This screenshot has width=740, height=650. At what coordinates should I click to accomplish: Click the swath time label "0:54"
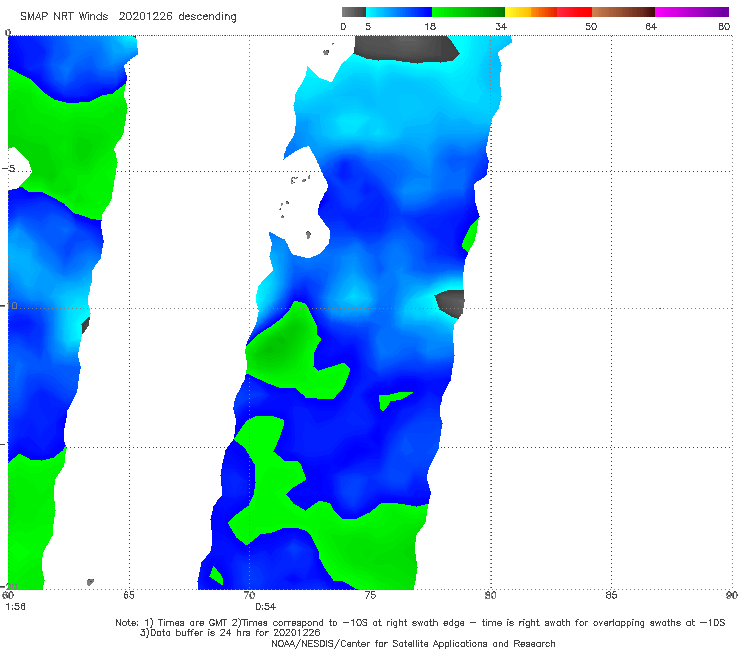point(265,607)
